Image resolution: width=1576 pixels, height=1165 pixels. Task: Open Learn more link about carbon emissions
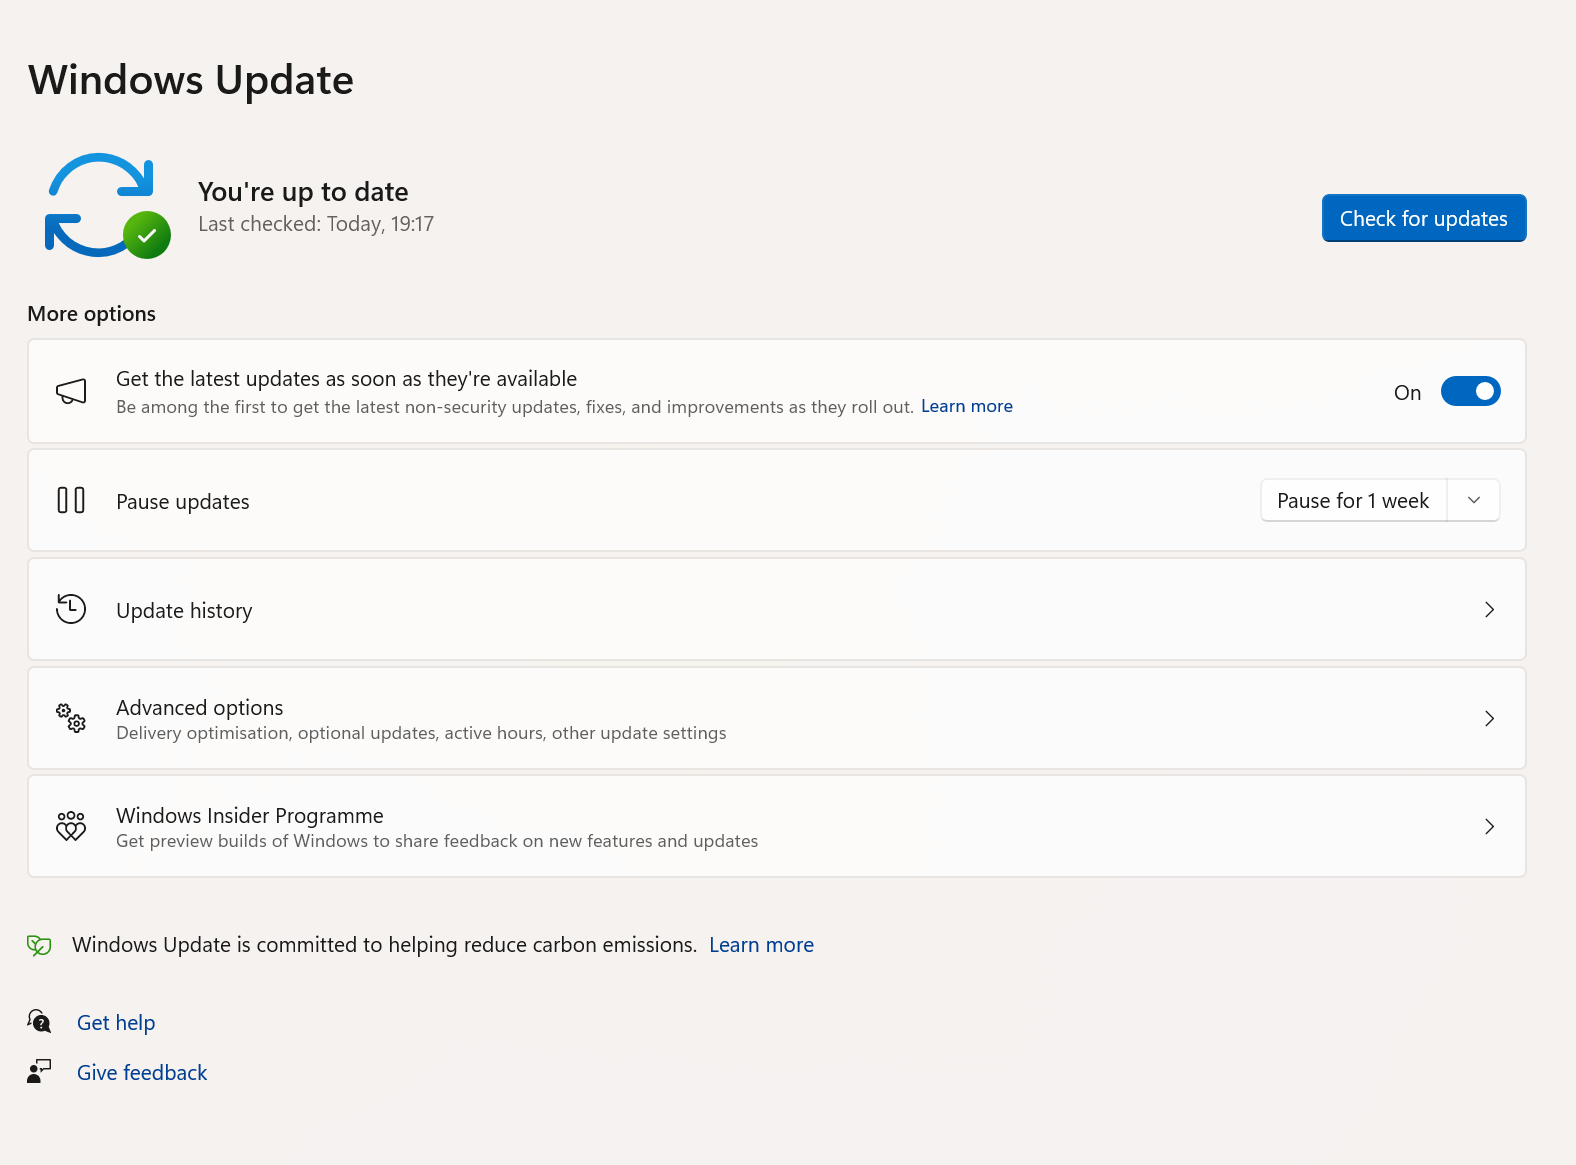click(761, 945)
